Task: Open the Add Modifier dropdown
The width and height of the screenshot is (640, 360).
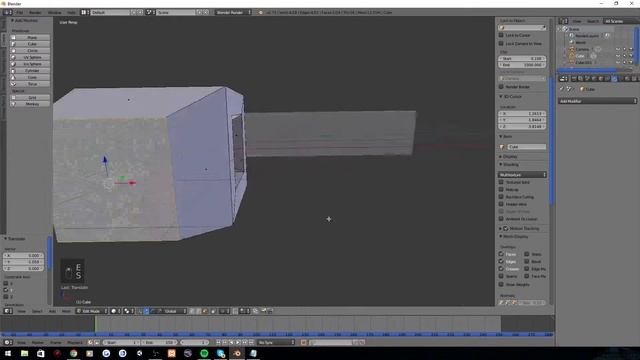Action: [598, 101]
